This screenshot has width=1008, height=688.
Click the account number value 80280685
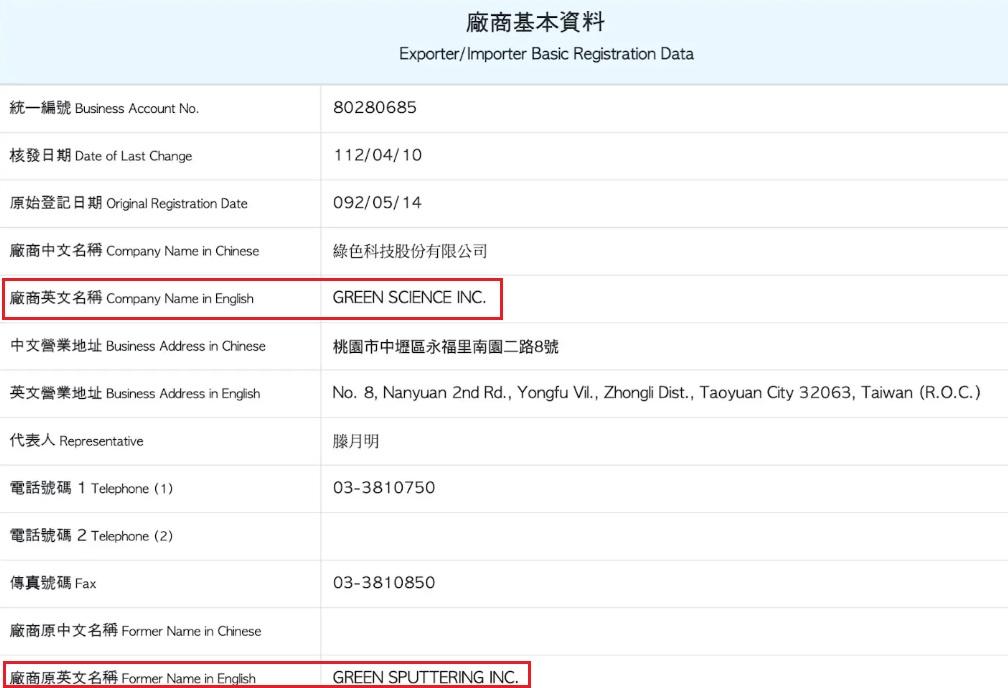[x=375, y=107]
